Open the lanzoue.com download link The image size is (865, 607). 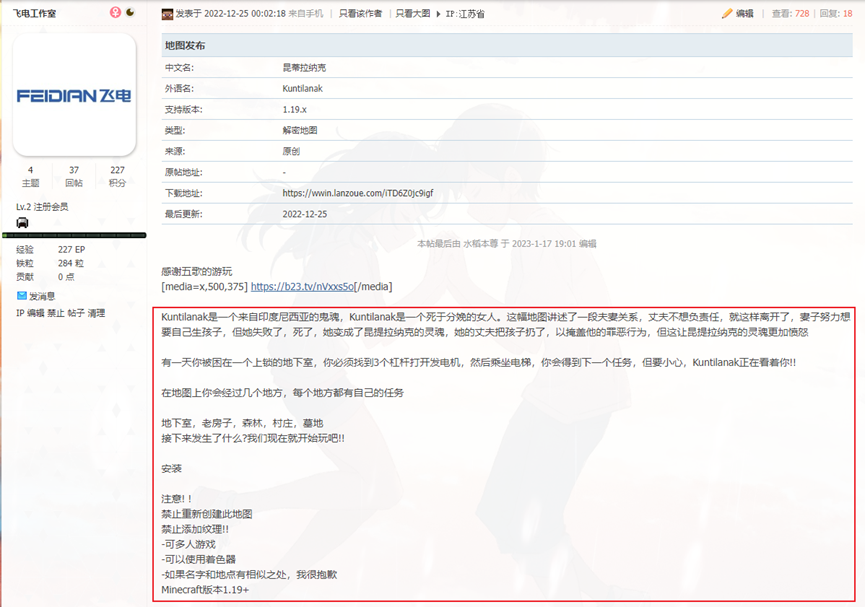[358, 193]
